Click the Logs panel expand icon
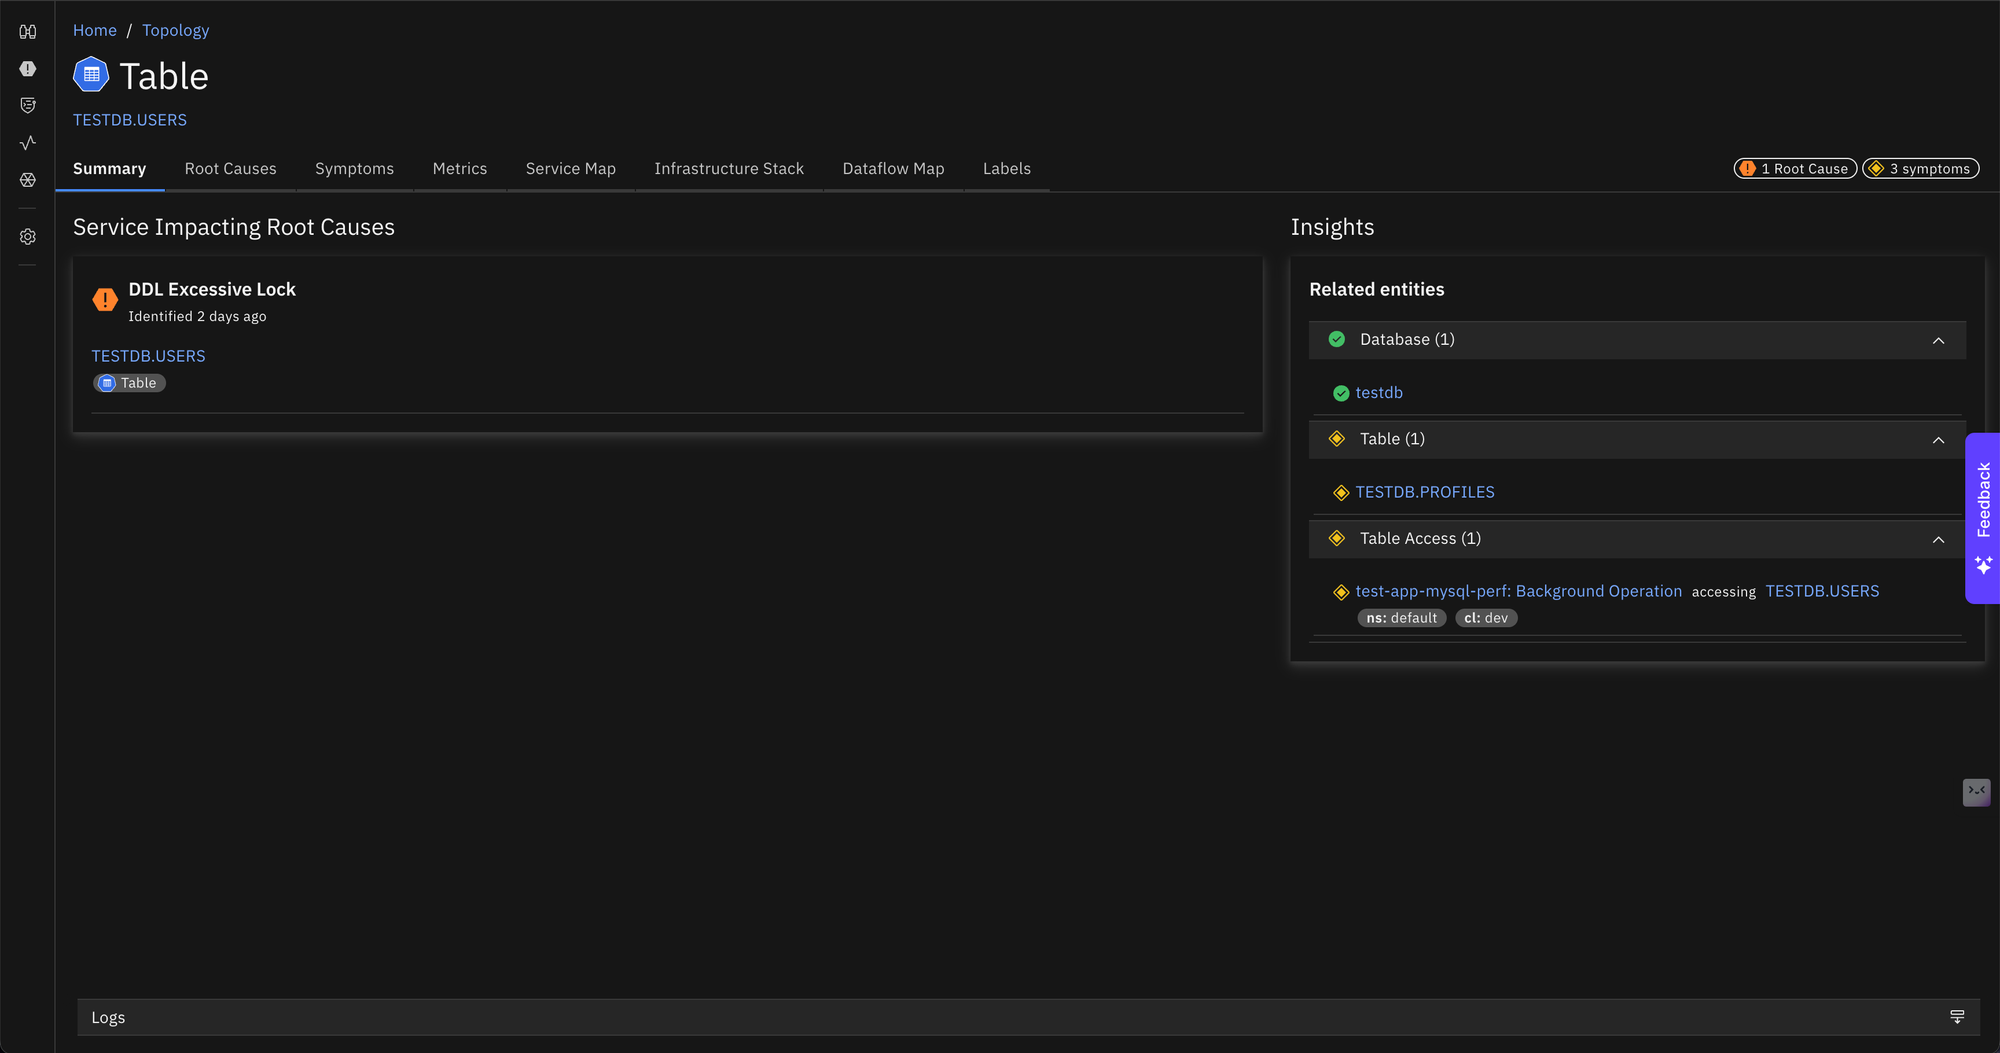Screen dimensions: 2000x1053 pos(1957,1017)
